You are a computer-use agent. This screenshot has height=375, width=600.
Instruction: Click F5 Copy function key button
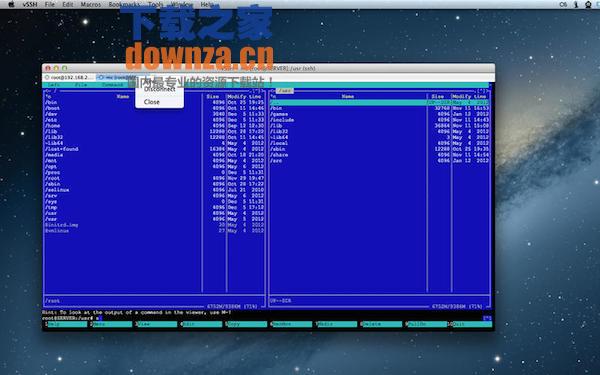[246, 324]
